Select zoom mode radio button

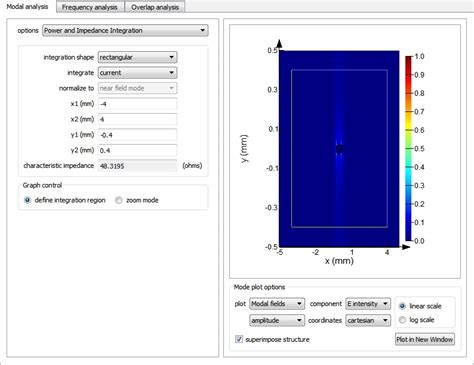pos(119,200)
